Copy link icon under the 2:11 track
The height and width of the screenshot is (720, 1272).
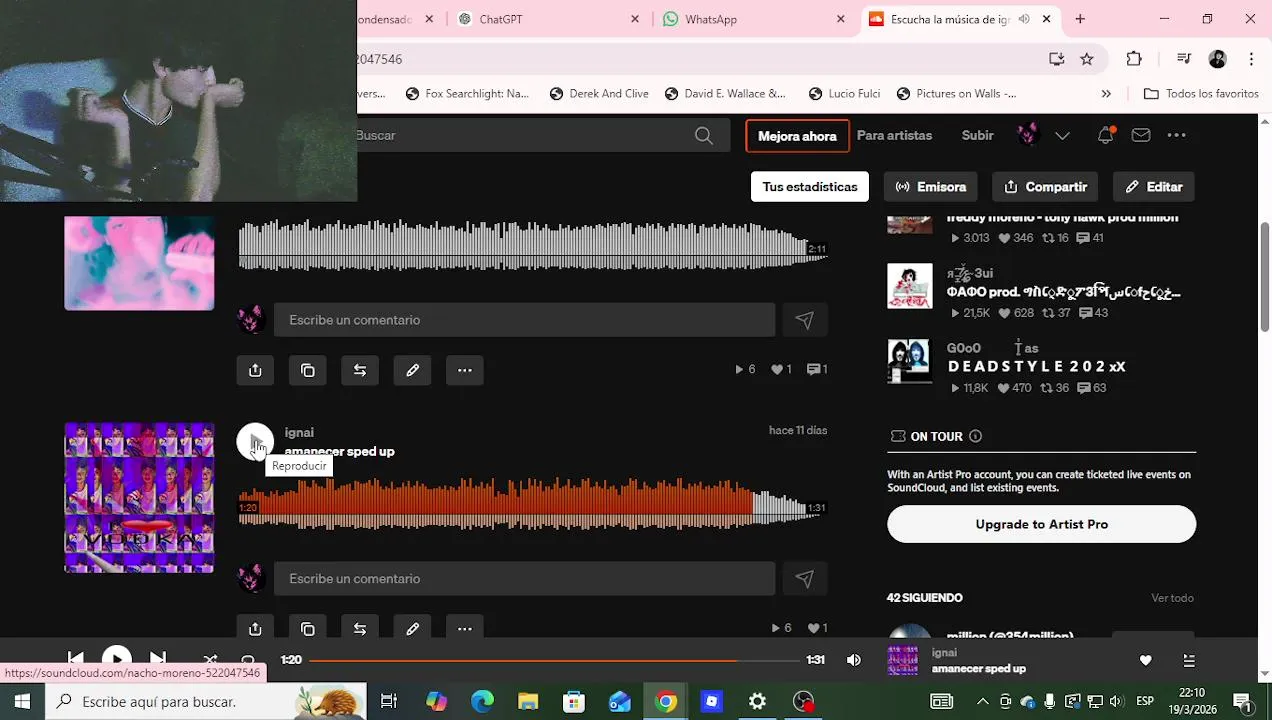point(308,370)
